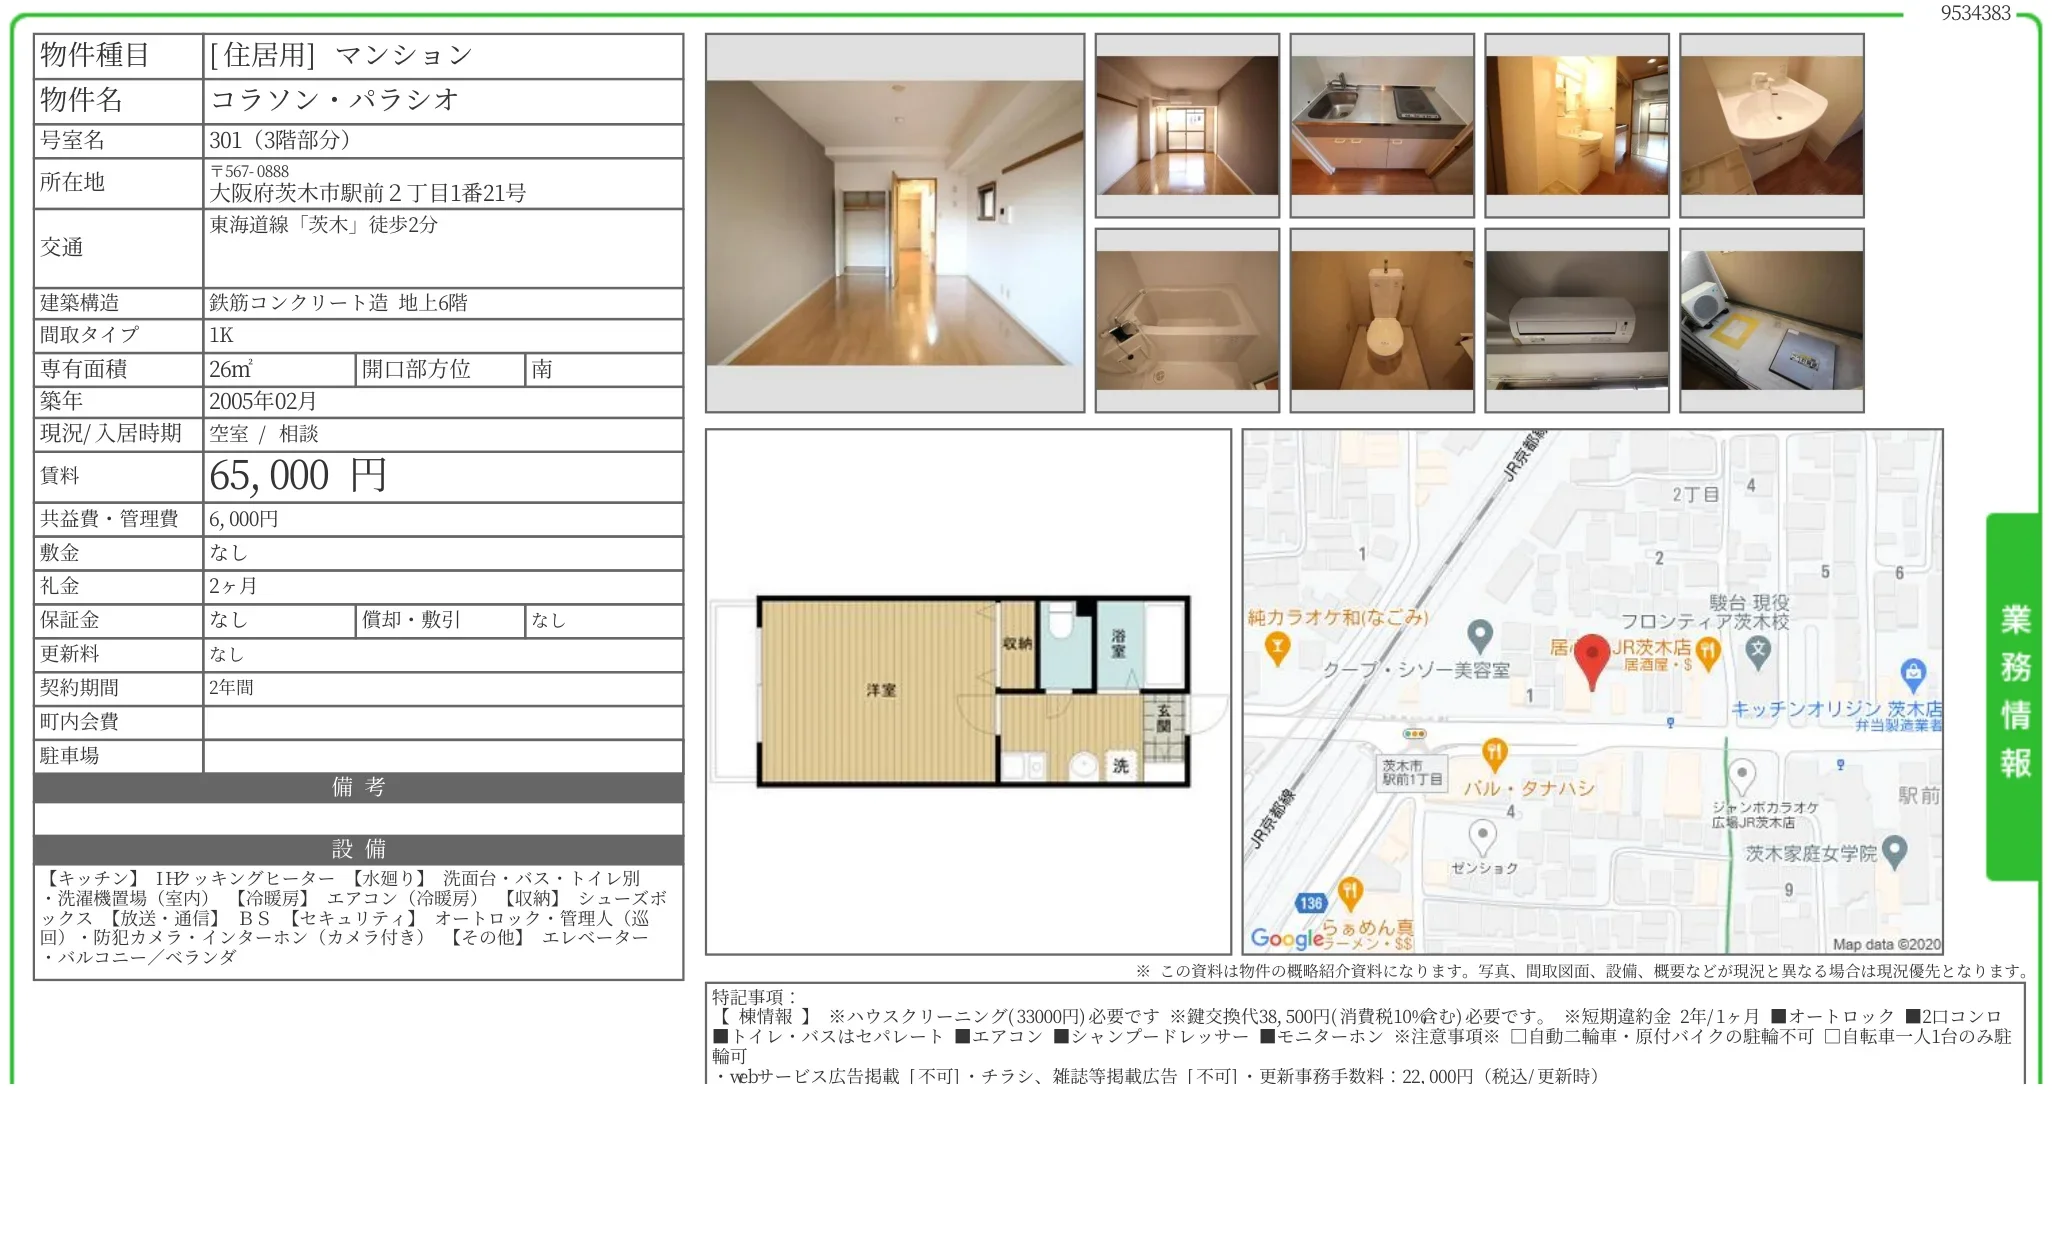Click the school pin below 駿台 現役フロンティア茨木校

click(1758, 653)
